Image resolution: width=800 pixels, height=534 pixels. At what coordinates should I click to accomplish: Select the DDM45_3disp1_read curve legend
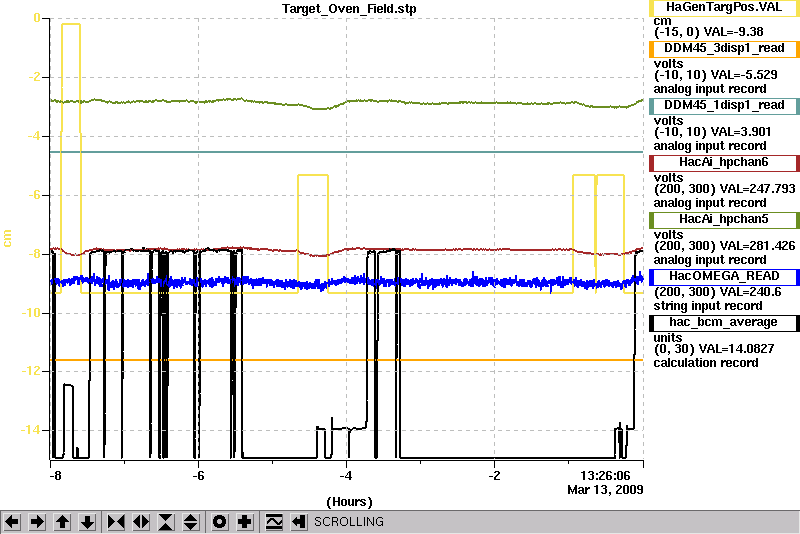[724, 48]
